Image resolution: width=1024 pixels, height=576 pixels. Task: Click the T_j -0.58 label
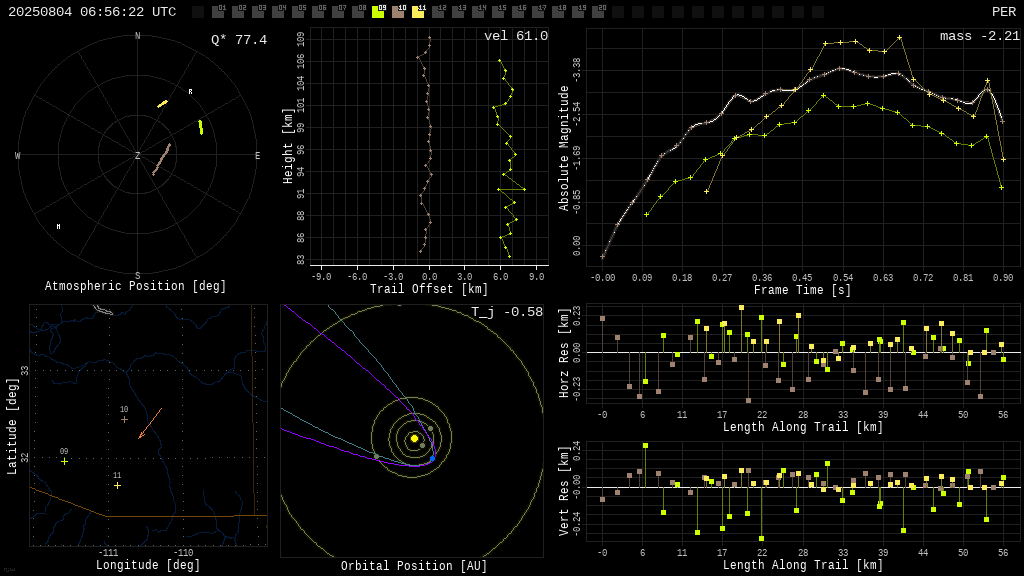[507, 312]
